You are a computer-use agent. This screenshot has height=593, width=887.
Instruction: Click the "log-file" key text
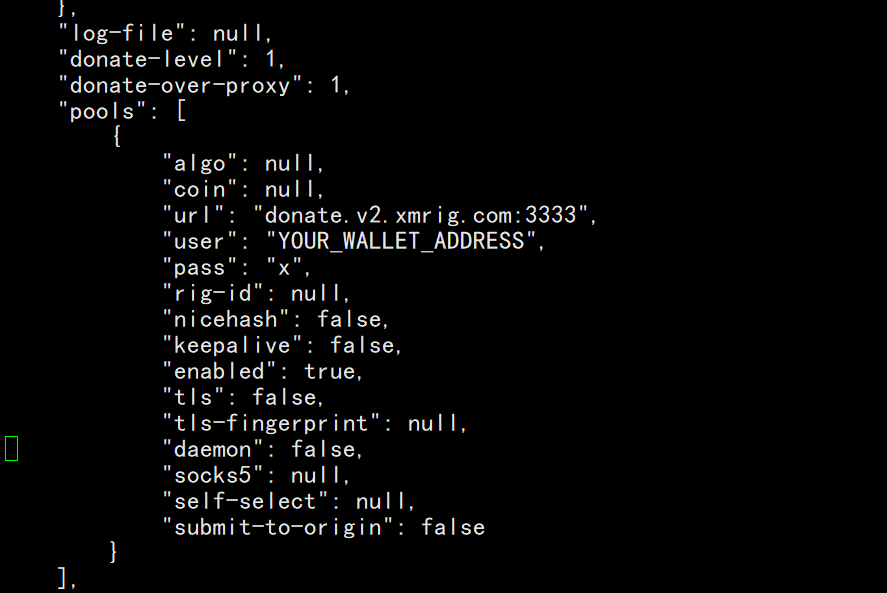[122, 33]
